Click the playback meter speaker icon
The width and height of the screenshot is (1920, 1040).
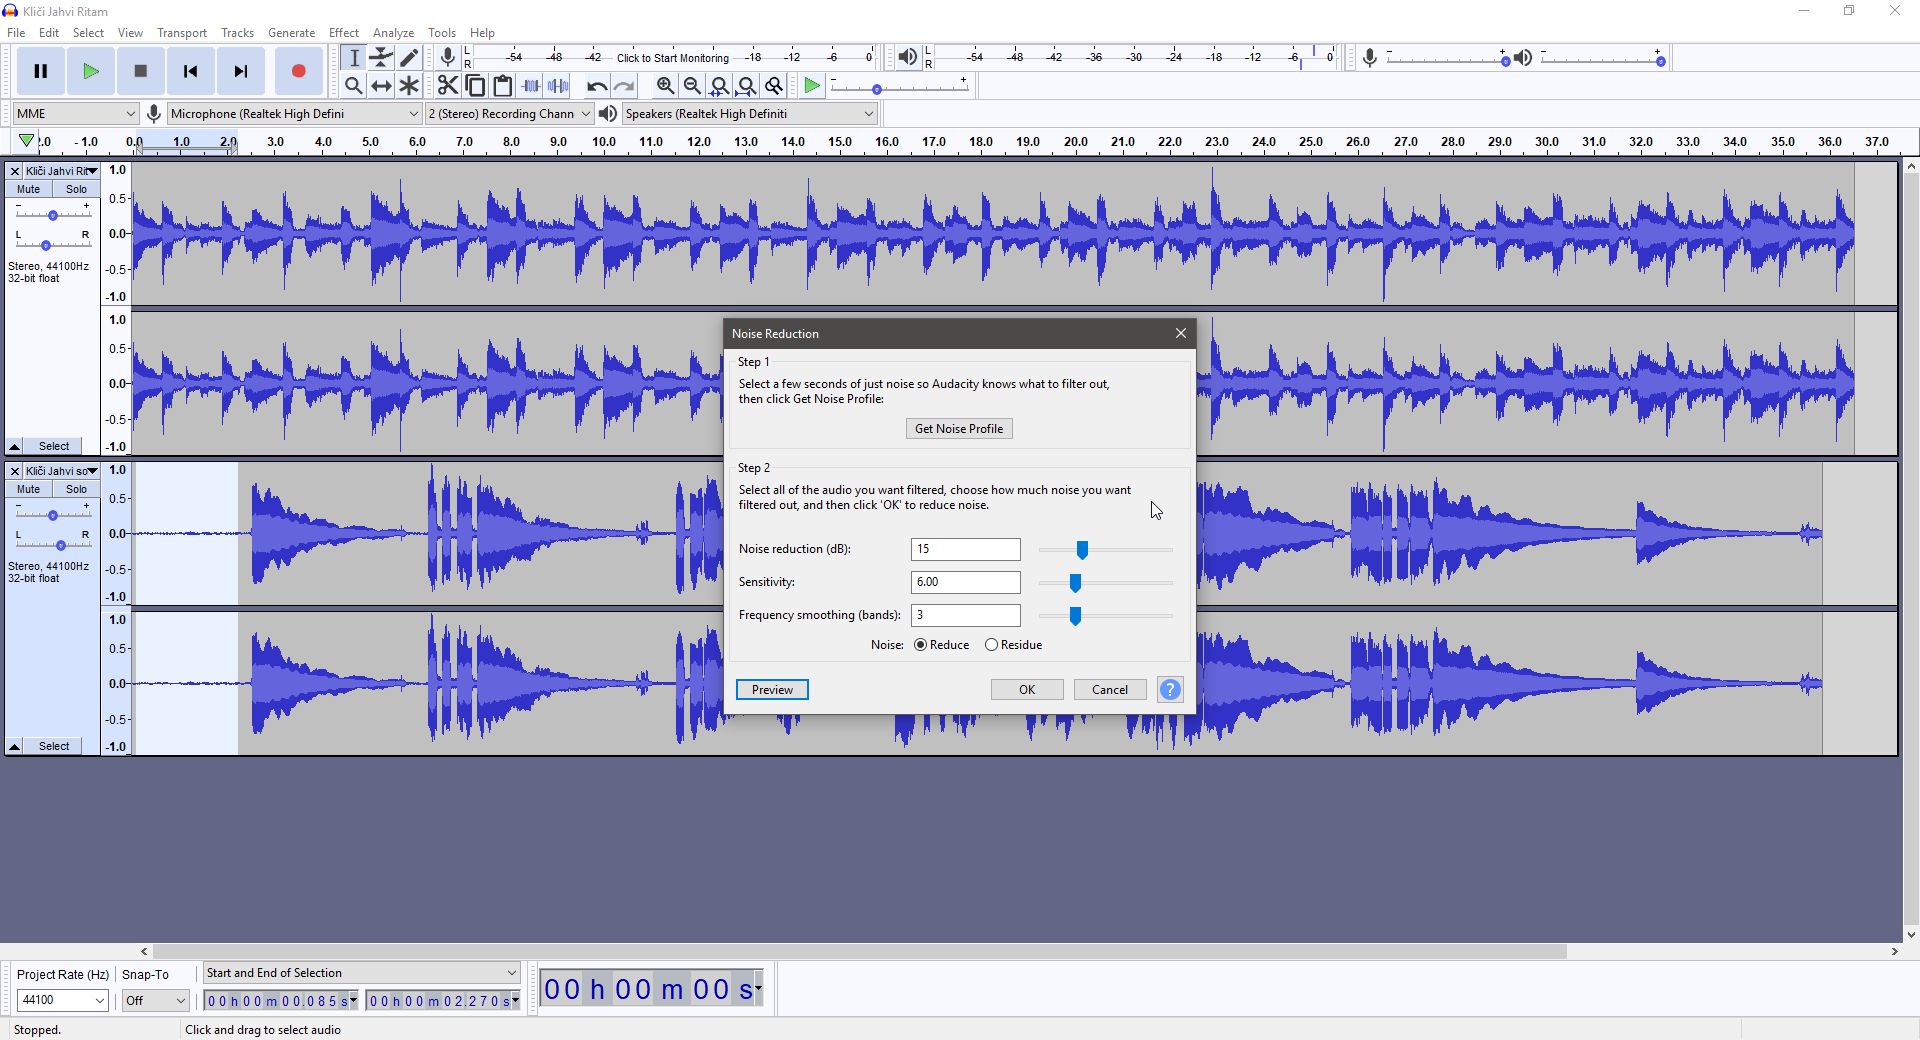point(907,57)
